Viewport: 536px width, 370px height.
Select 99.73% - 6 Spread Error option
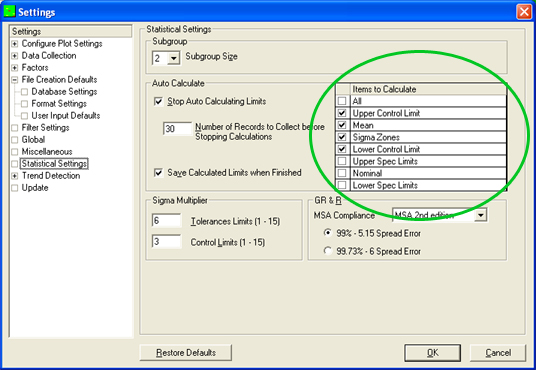click(327, 251)
